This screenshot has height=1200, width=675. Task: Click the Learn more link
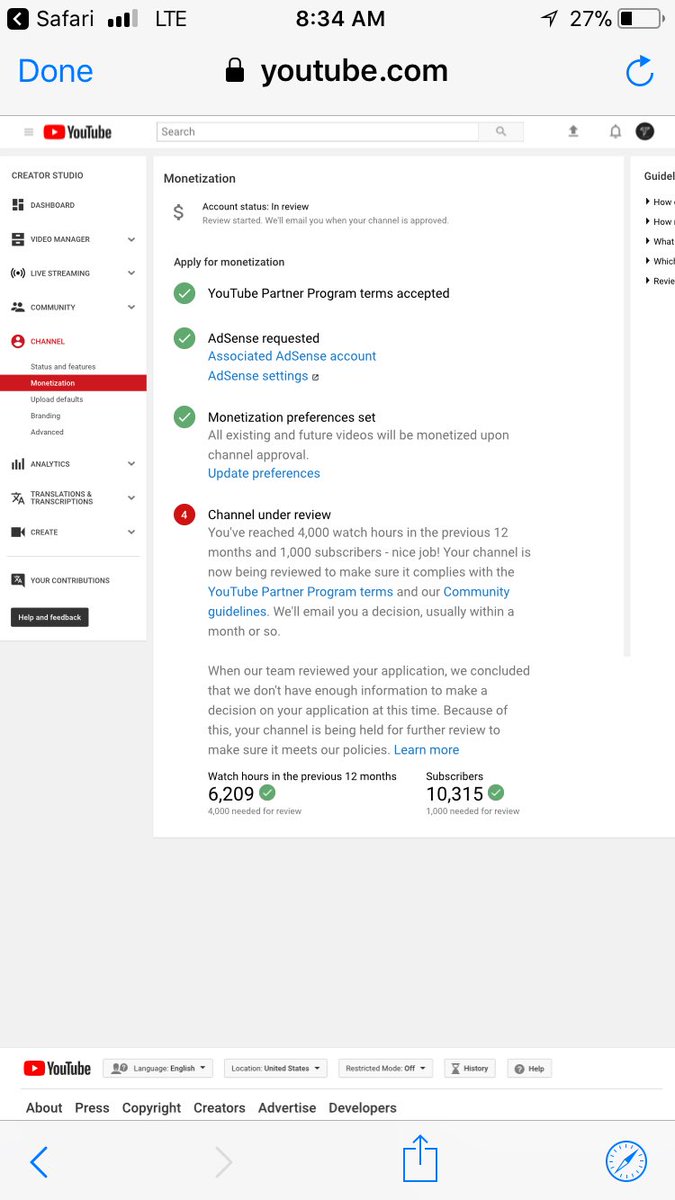click(x=426, y=750)
